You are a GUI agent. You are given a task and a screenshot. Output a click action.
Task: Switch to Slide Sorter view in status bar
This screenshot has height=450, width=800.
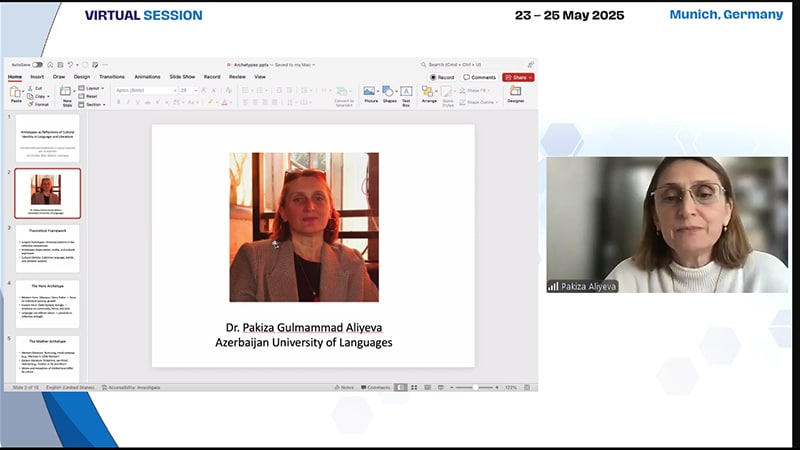[x=413, y=387]
